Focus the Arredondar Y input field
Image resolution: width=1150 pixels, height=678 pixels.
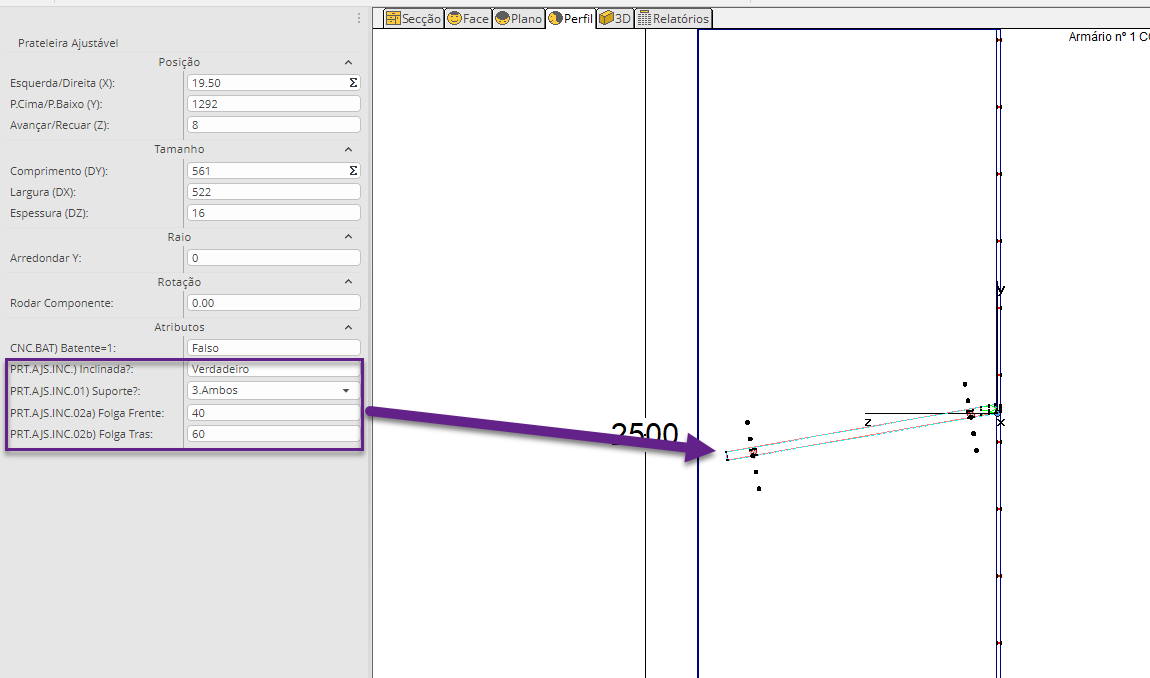point(274,258)
